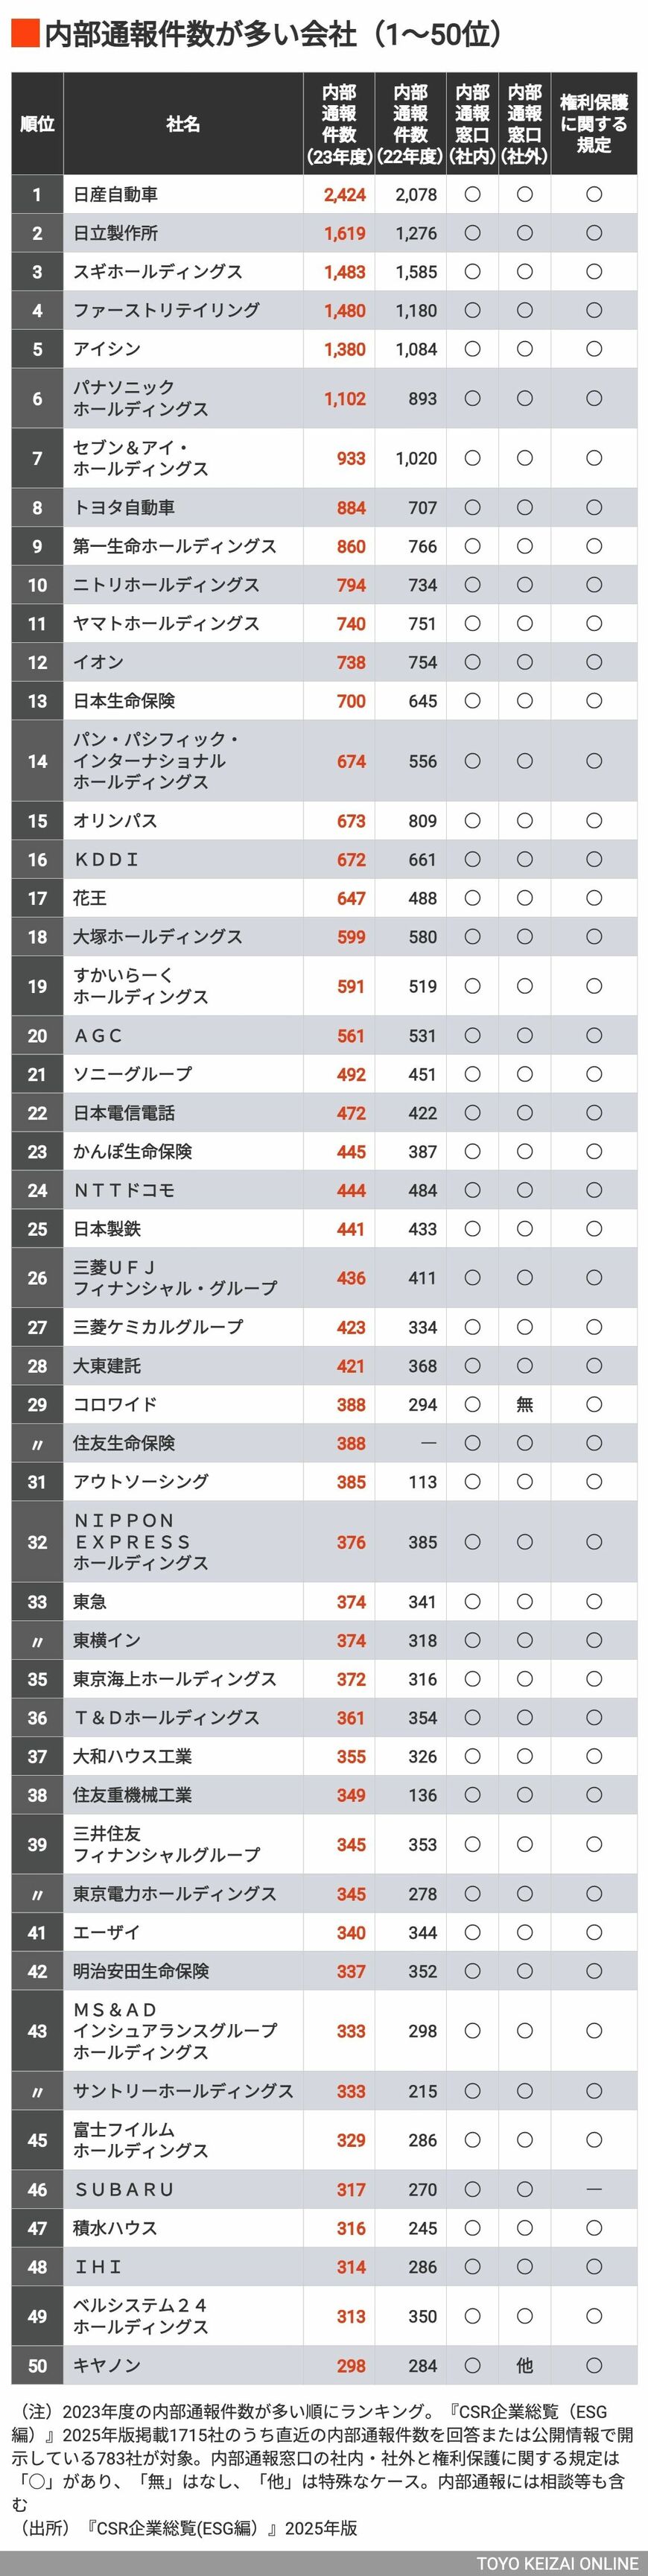
Task: Click the 順位 column header
Action: (x=37, y=124)
